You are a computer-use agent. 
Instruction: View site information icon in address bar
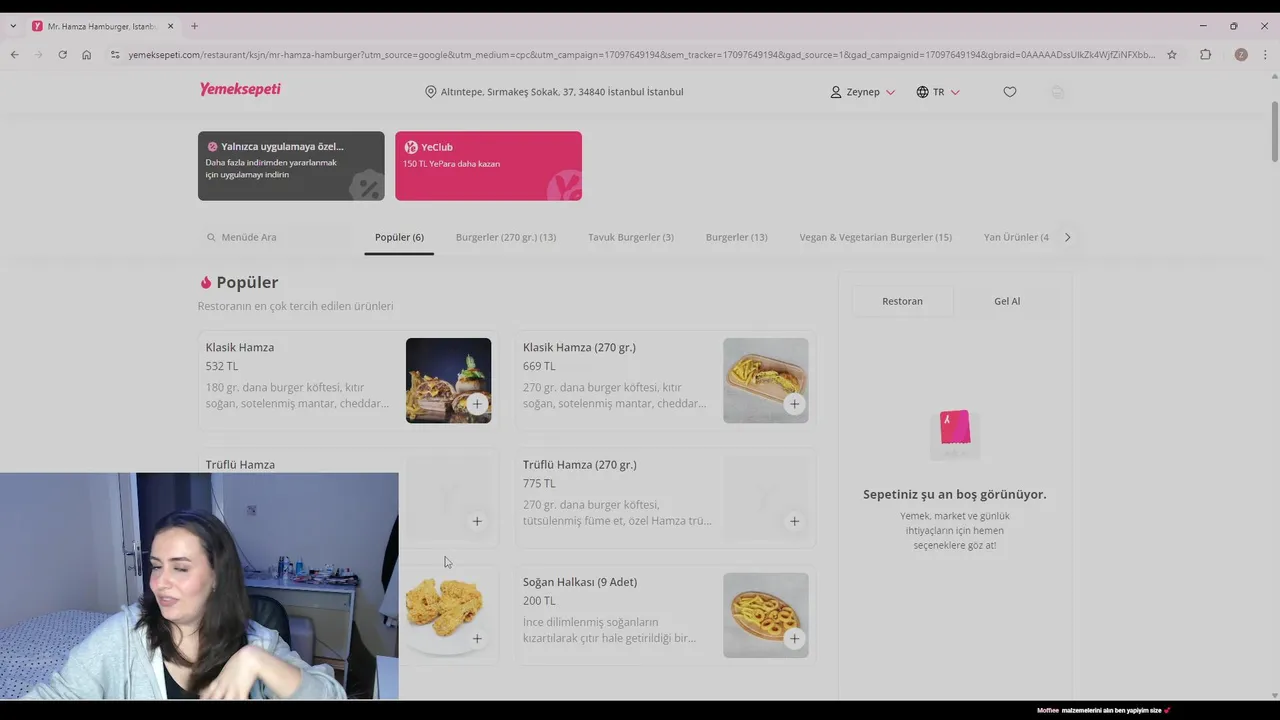(115, 55)
